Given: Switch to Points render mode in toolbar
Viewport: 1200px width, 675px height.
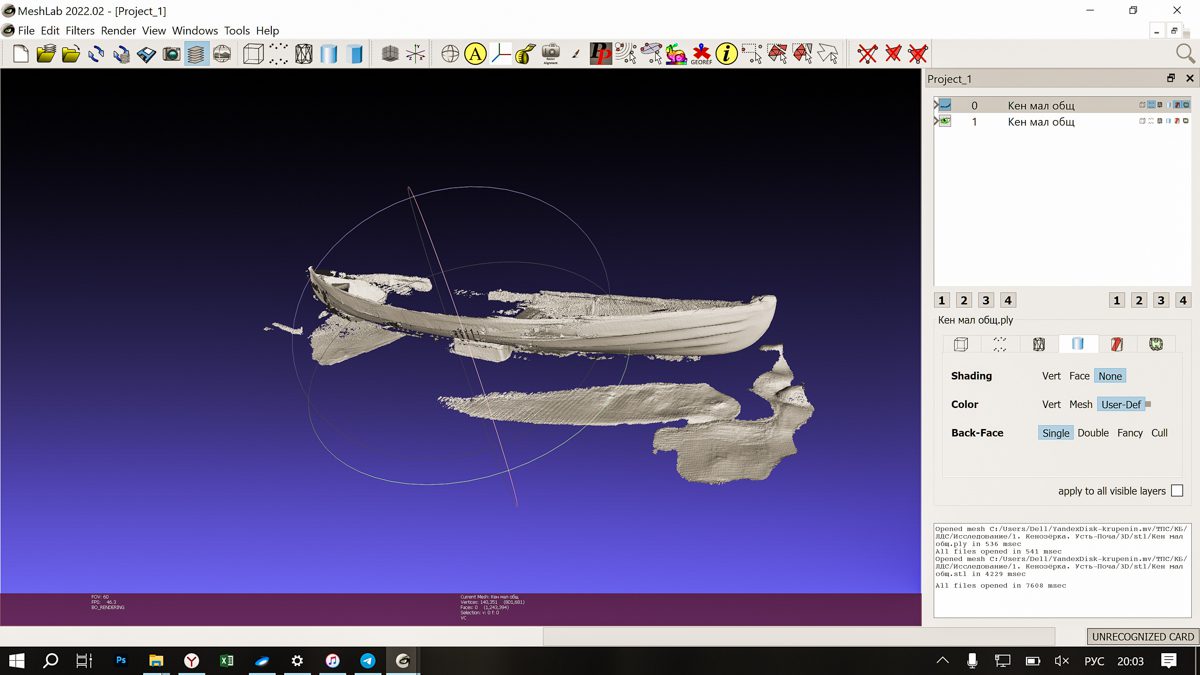Looking at the screenshot, I should point(279,54).
